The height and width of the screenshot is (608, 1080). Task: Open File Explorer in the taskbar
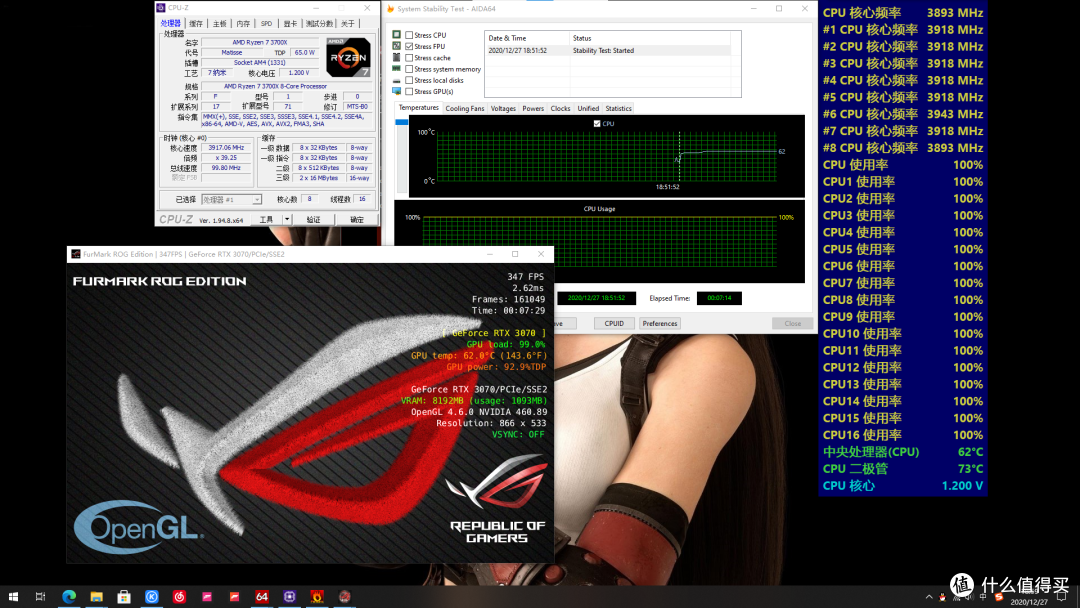coord(97,597)
